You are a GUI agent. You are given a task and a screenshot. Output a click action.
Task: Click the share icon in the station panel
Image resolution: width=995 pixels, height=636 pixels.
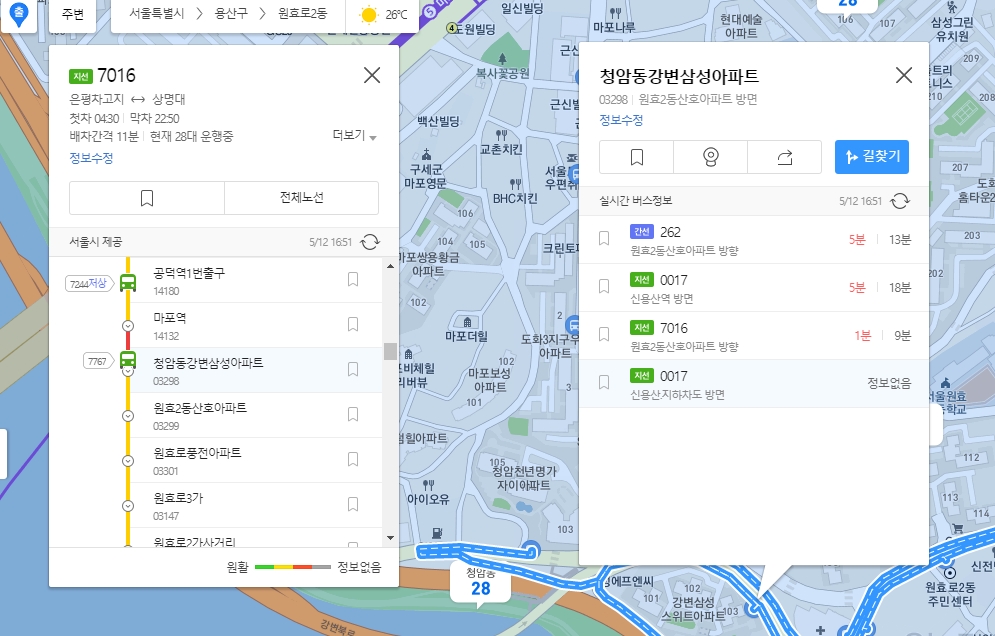[785, 157]
